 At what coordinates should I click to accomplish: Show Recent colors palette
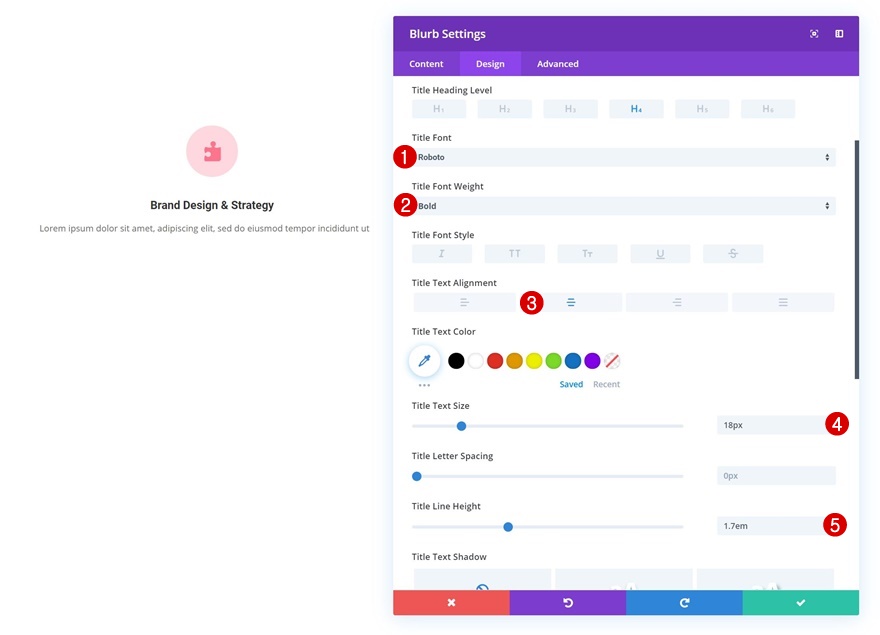pos(606,384)
